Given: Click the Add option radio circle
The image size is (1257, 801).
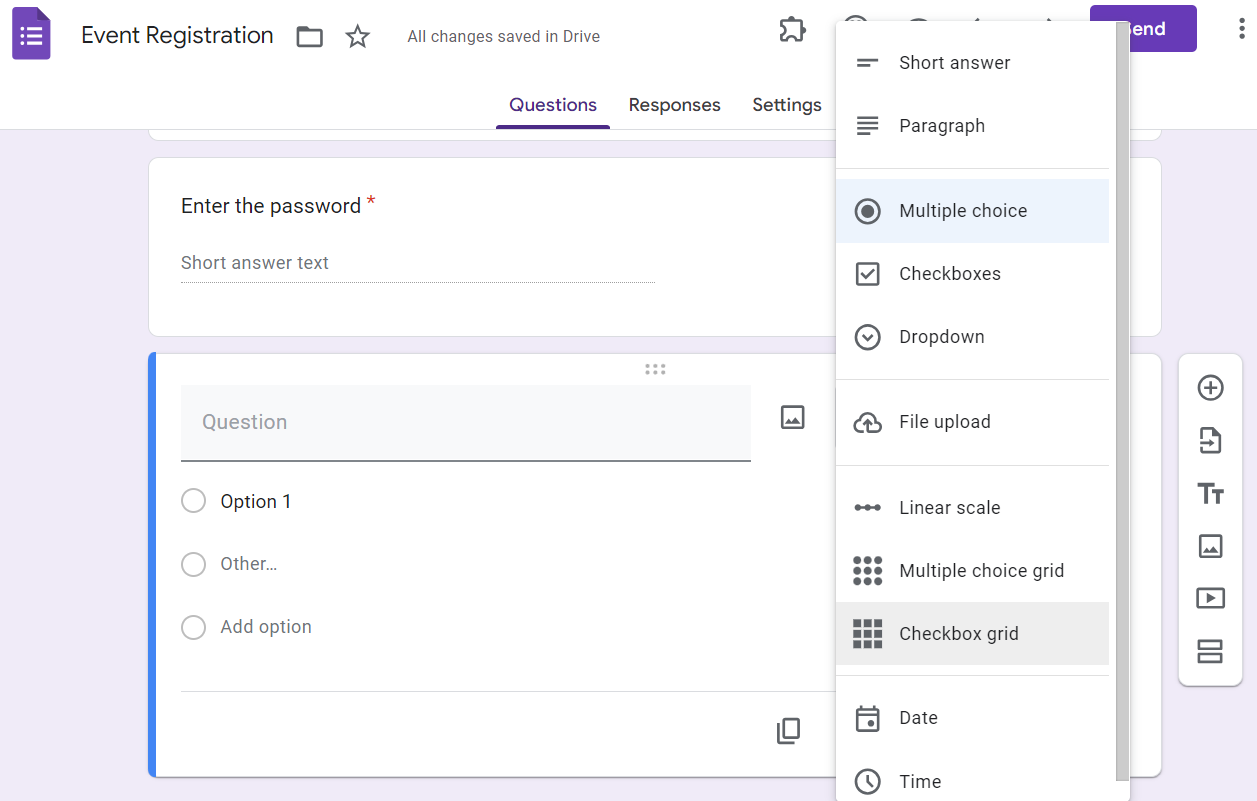Looking at the screenshot, I should point(193,627).
